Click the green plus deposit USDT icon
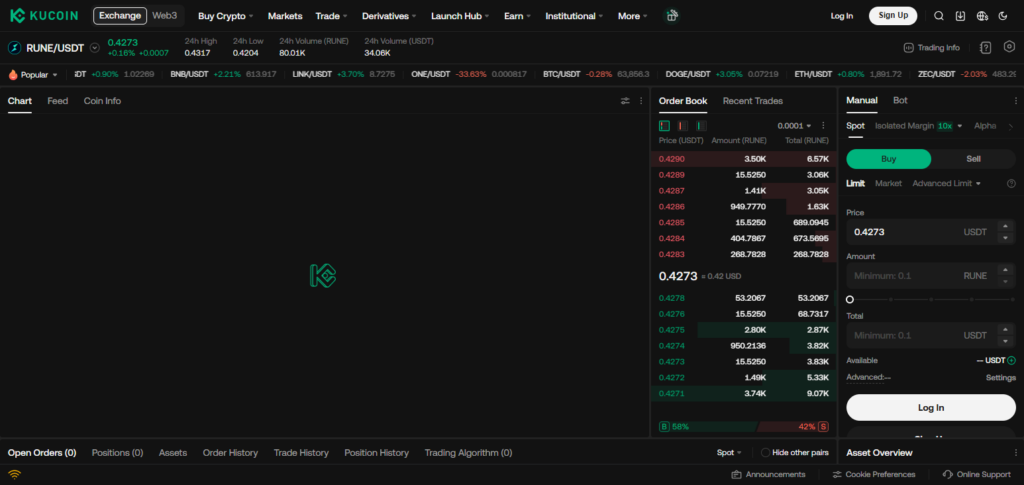The height and width of the screenshot is (485, 1024). (x=1012, y=360)
